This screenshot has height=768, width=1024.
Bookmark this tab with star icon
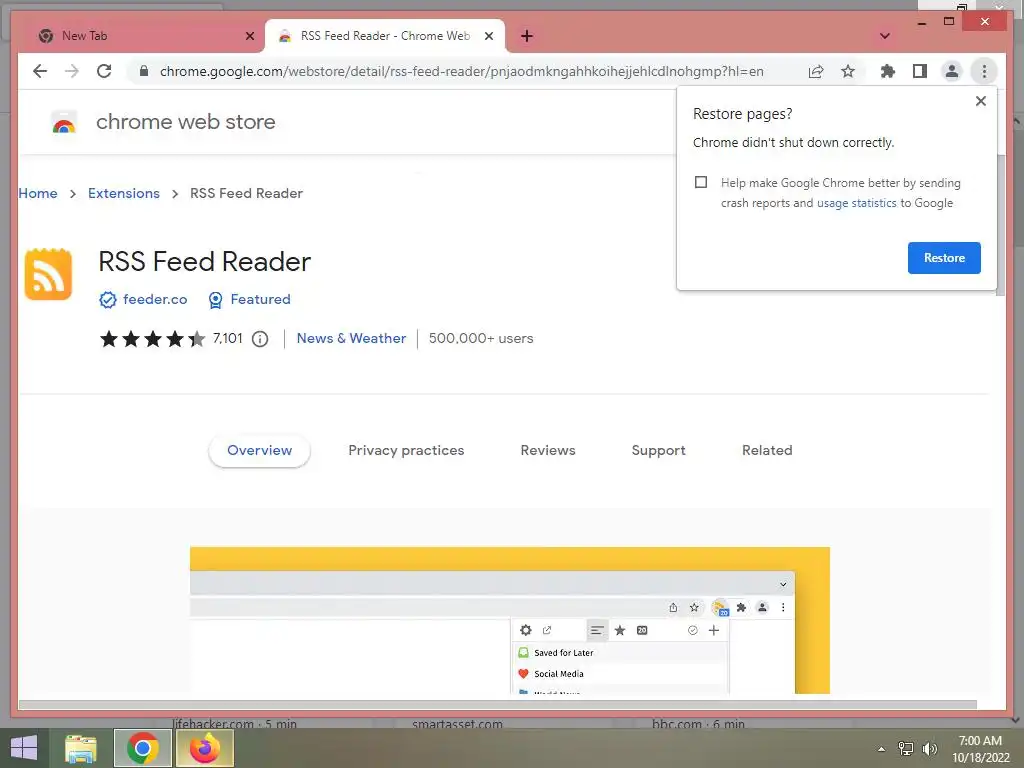click(x=848, y=71)
